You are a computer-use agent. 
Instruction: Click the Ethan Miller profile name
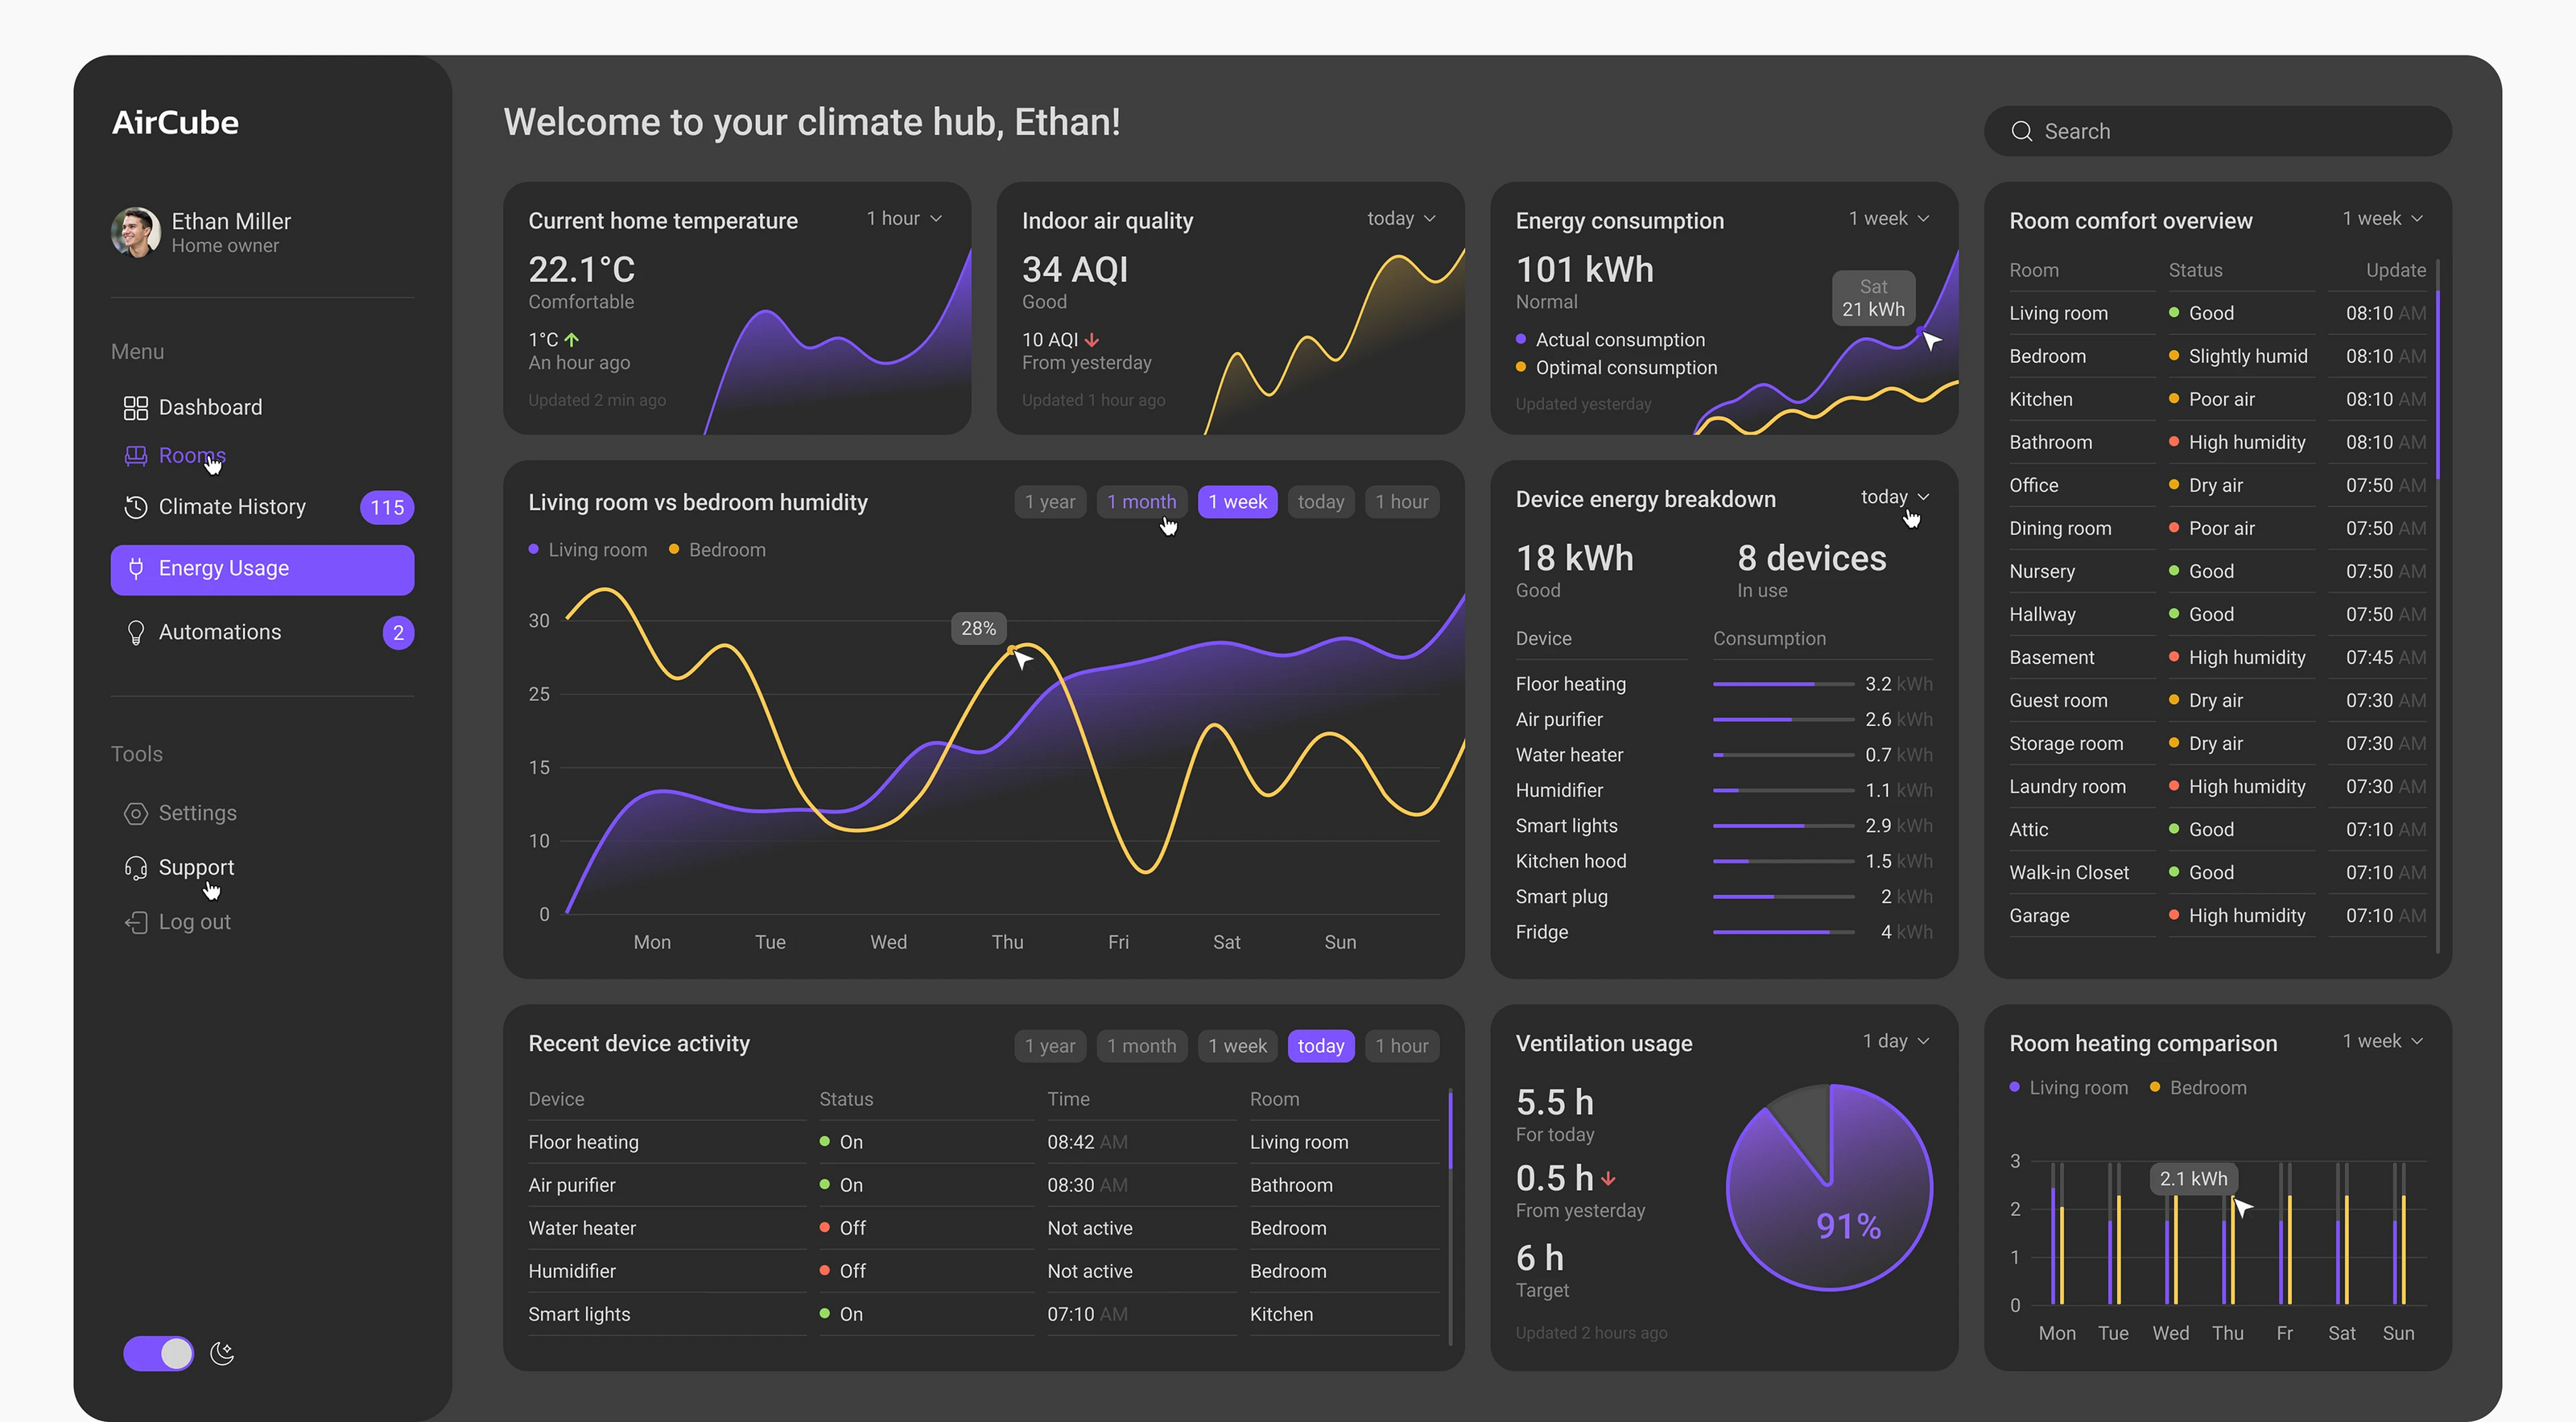pyautogui.click(x=231, y=221)
